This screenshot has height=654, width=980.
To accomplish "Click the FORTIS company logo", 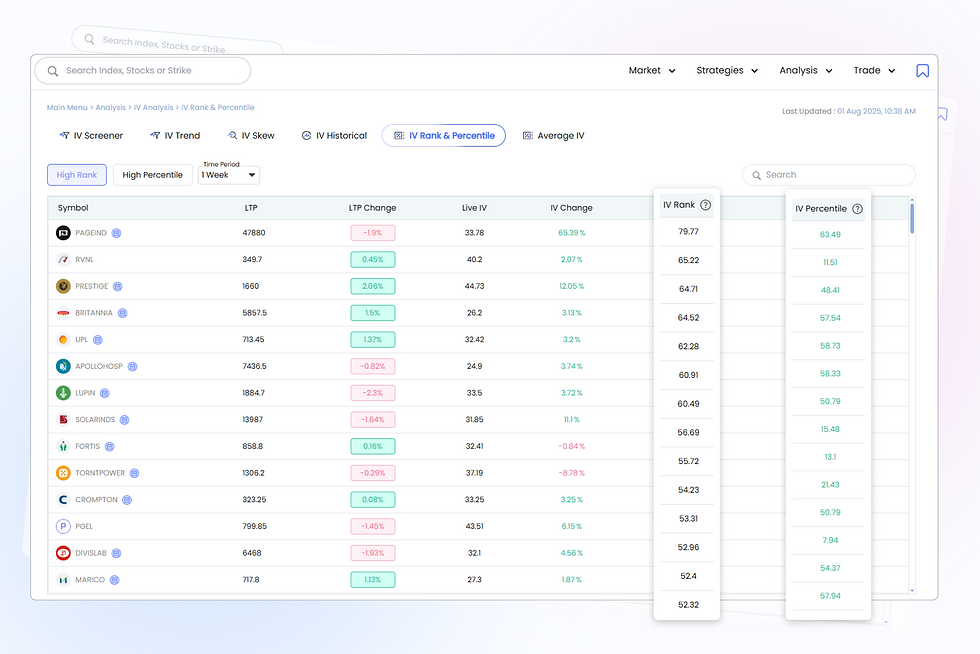I will tap(63, 446).
